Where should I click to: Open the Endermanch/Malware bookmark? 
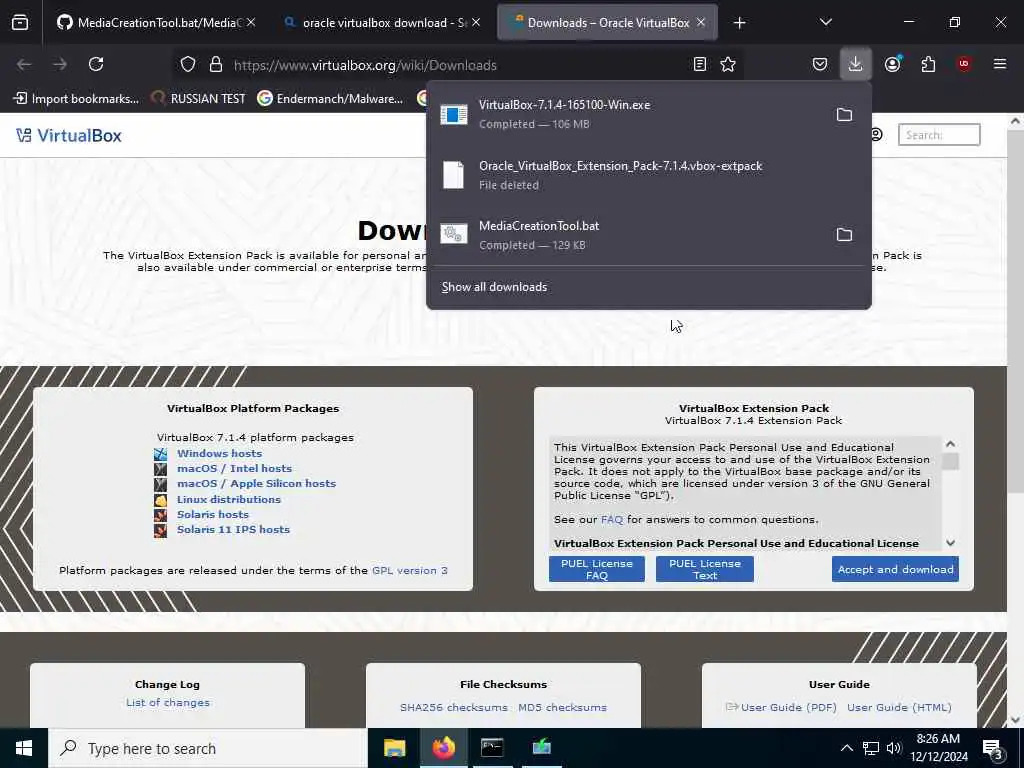coord(330,99)
